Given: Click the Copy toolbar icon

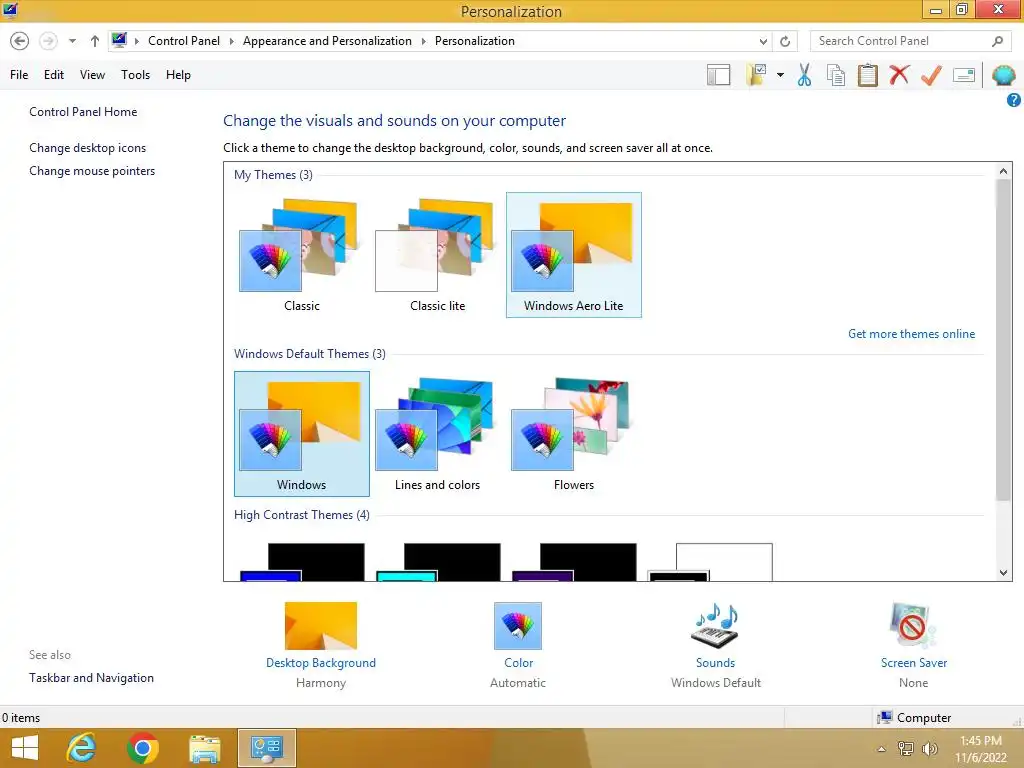Looking at the screenshot, I should coord(836,75).
